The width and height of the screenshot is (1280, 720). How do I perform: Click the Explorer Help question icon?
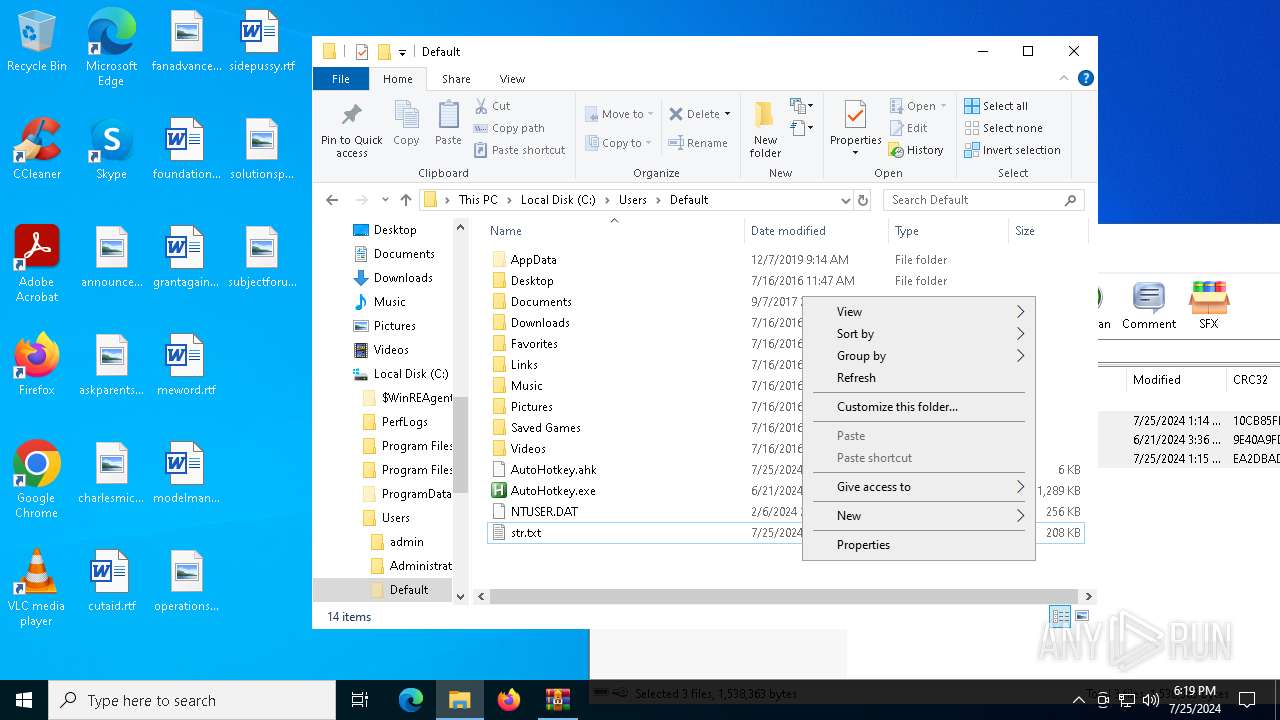(x=1085, y=78)
